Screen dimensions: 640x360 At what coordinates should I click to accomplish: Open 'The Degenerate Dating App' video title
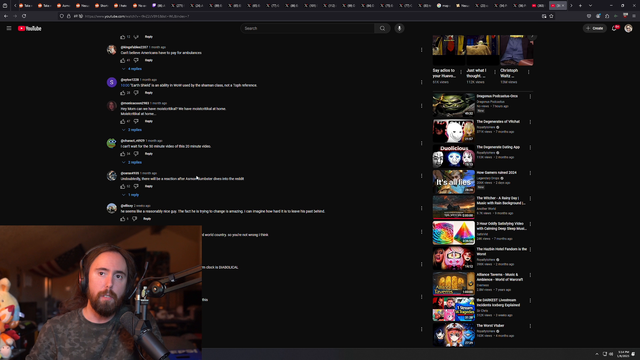[x=498, y=147]
